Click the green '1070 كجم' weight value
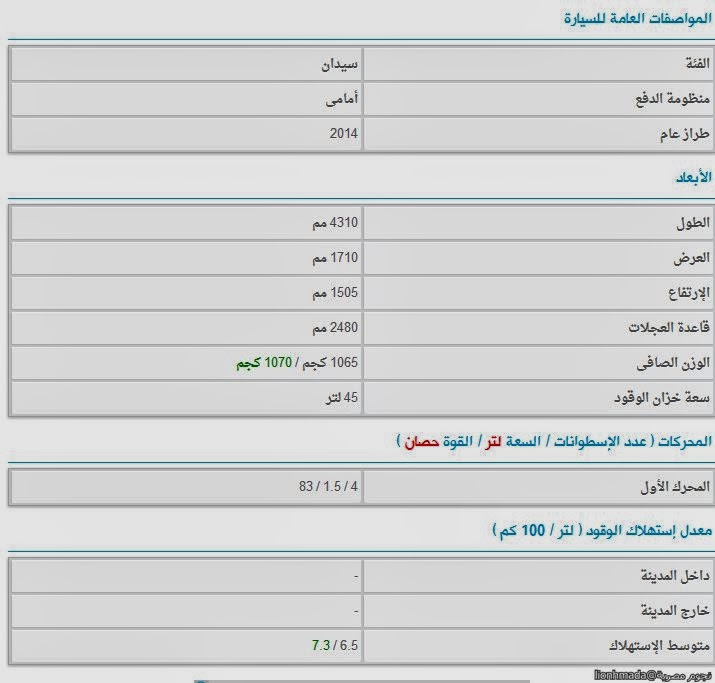 [257, 362]
